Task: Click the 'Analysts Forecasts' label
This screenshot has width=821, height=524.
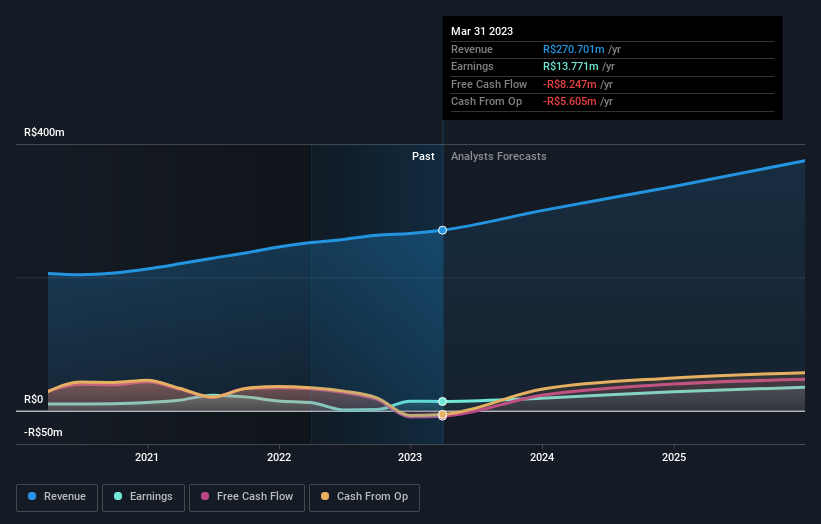Action: coord(498,157)
